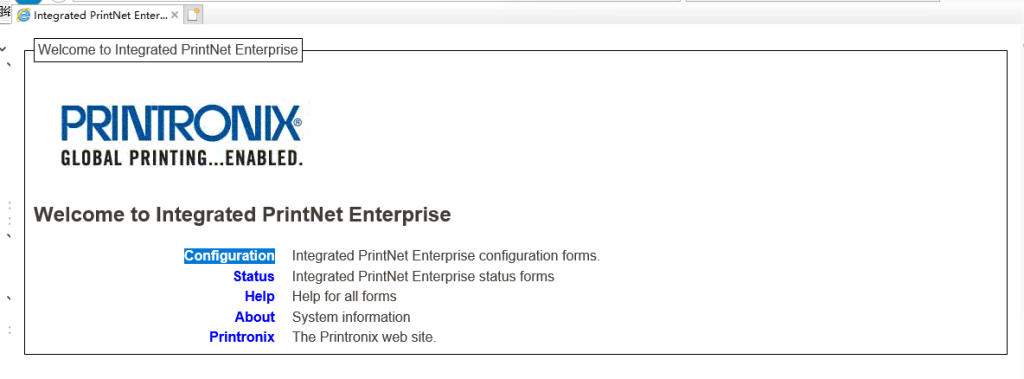The width and height of the screenshot is (1024, 379).
Task: Click the Printronix company logo
Action: (x=182, y=134)
